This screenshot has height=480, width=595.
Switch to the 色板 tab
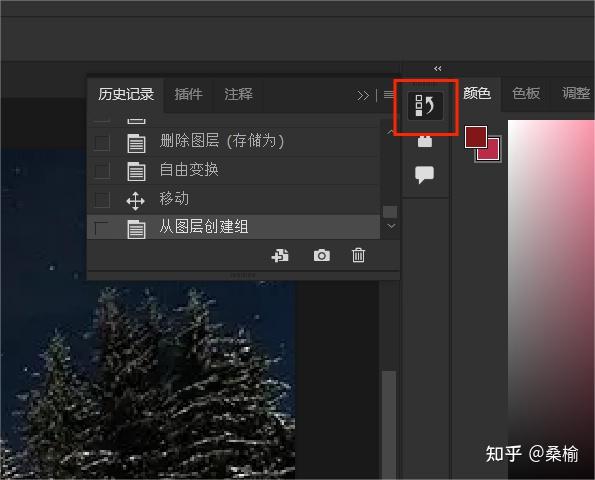pos(526,93)
